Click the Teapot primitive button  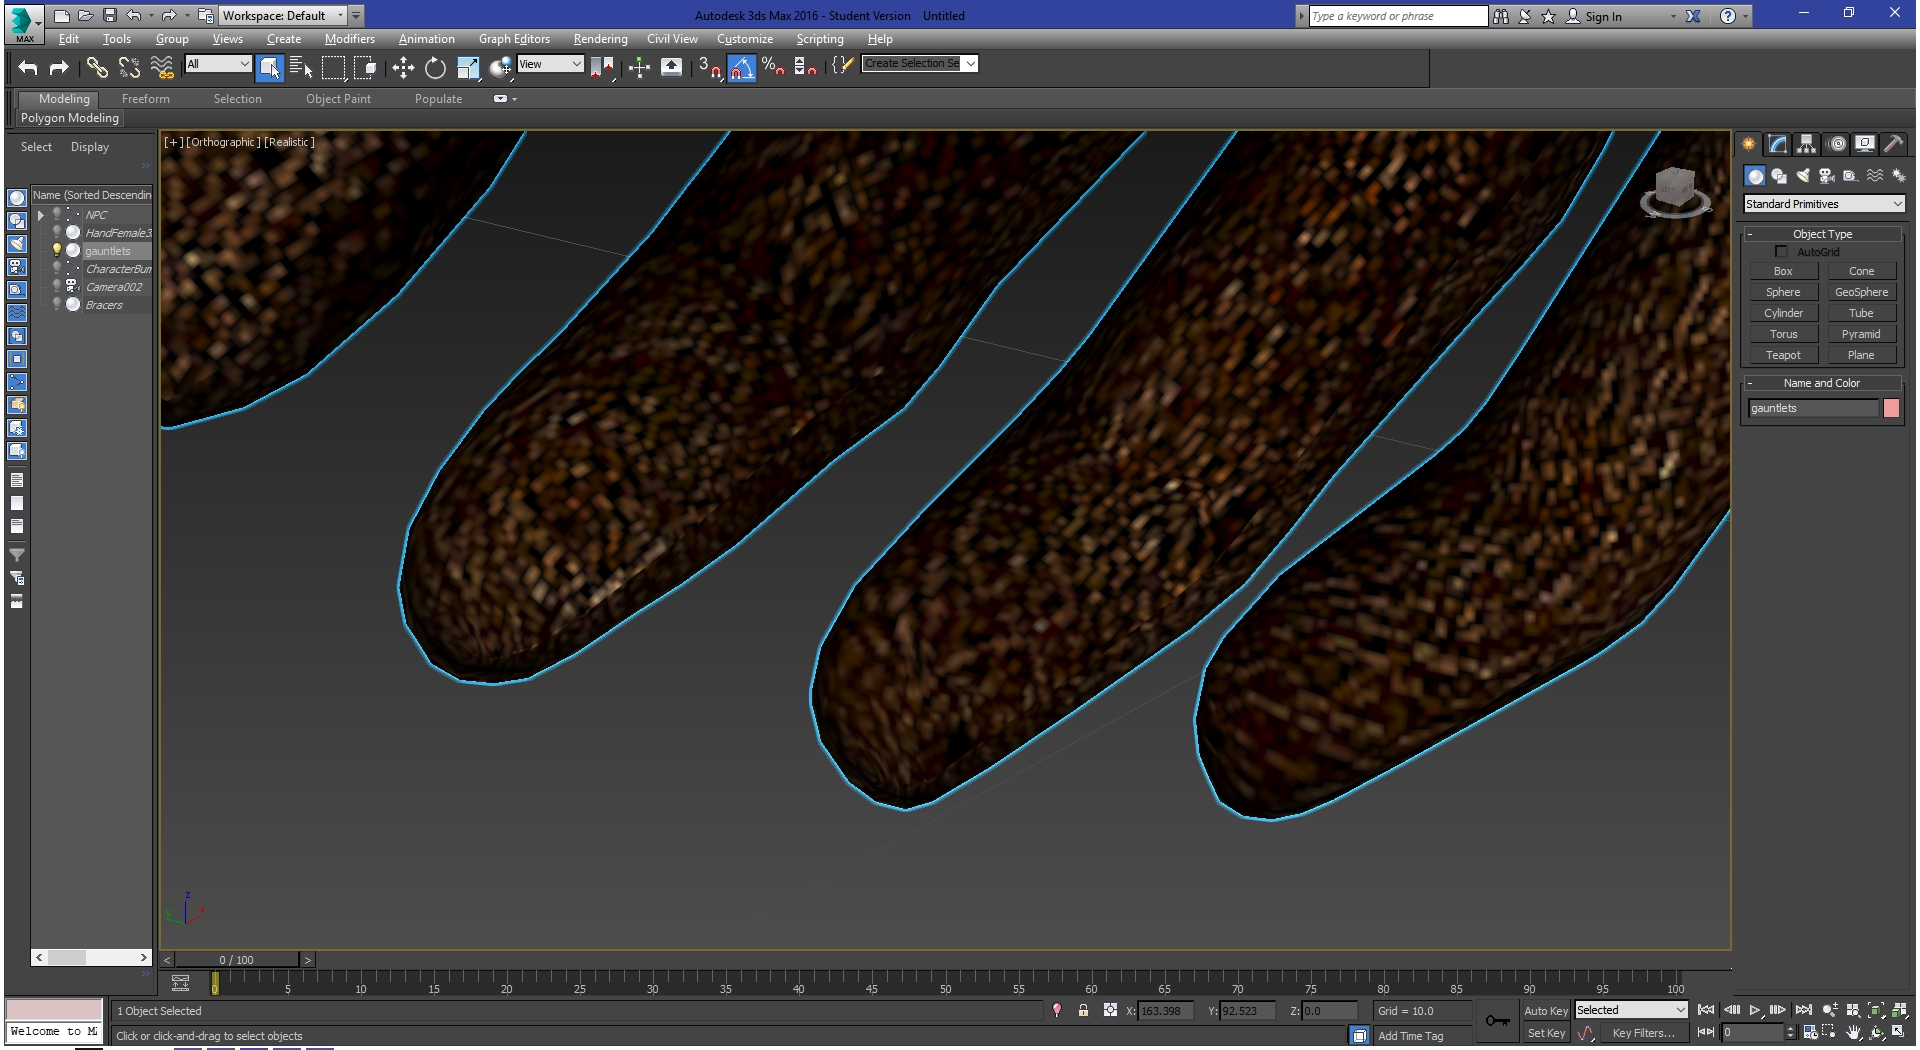(1783, 355)
